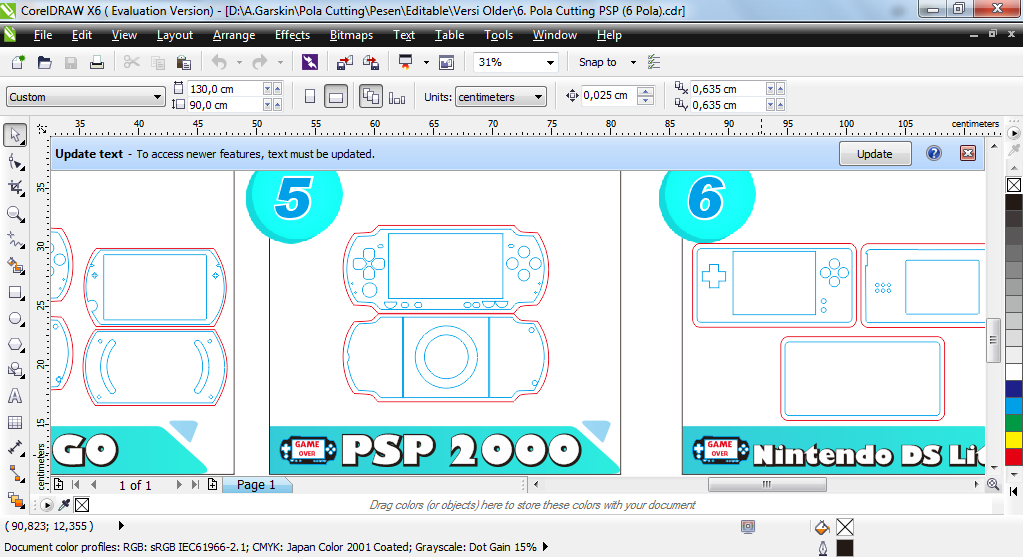This screenshot has width=1023, height=557.
Task: Open the File menu
Action: pyautogui.click(x=43, y=35)
